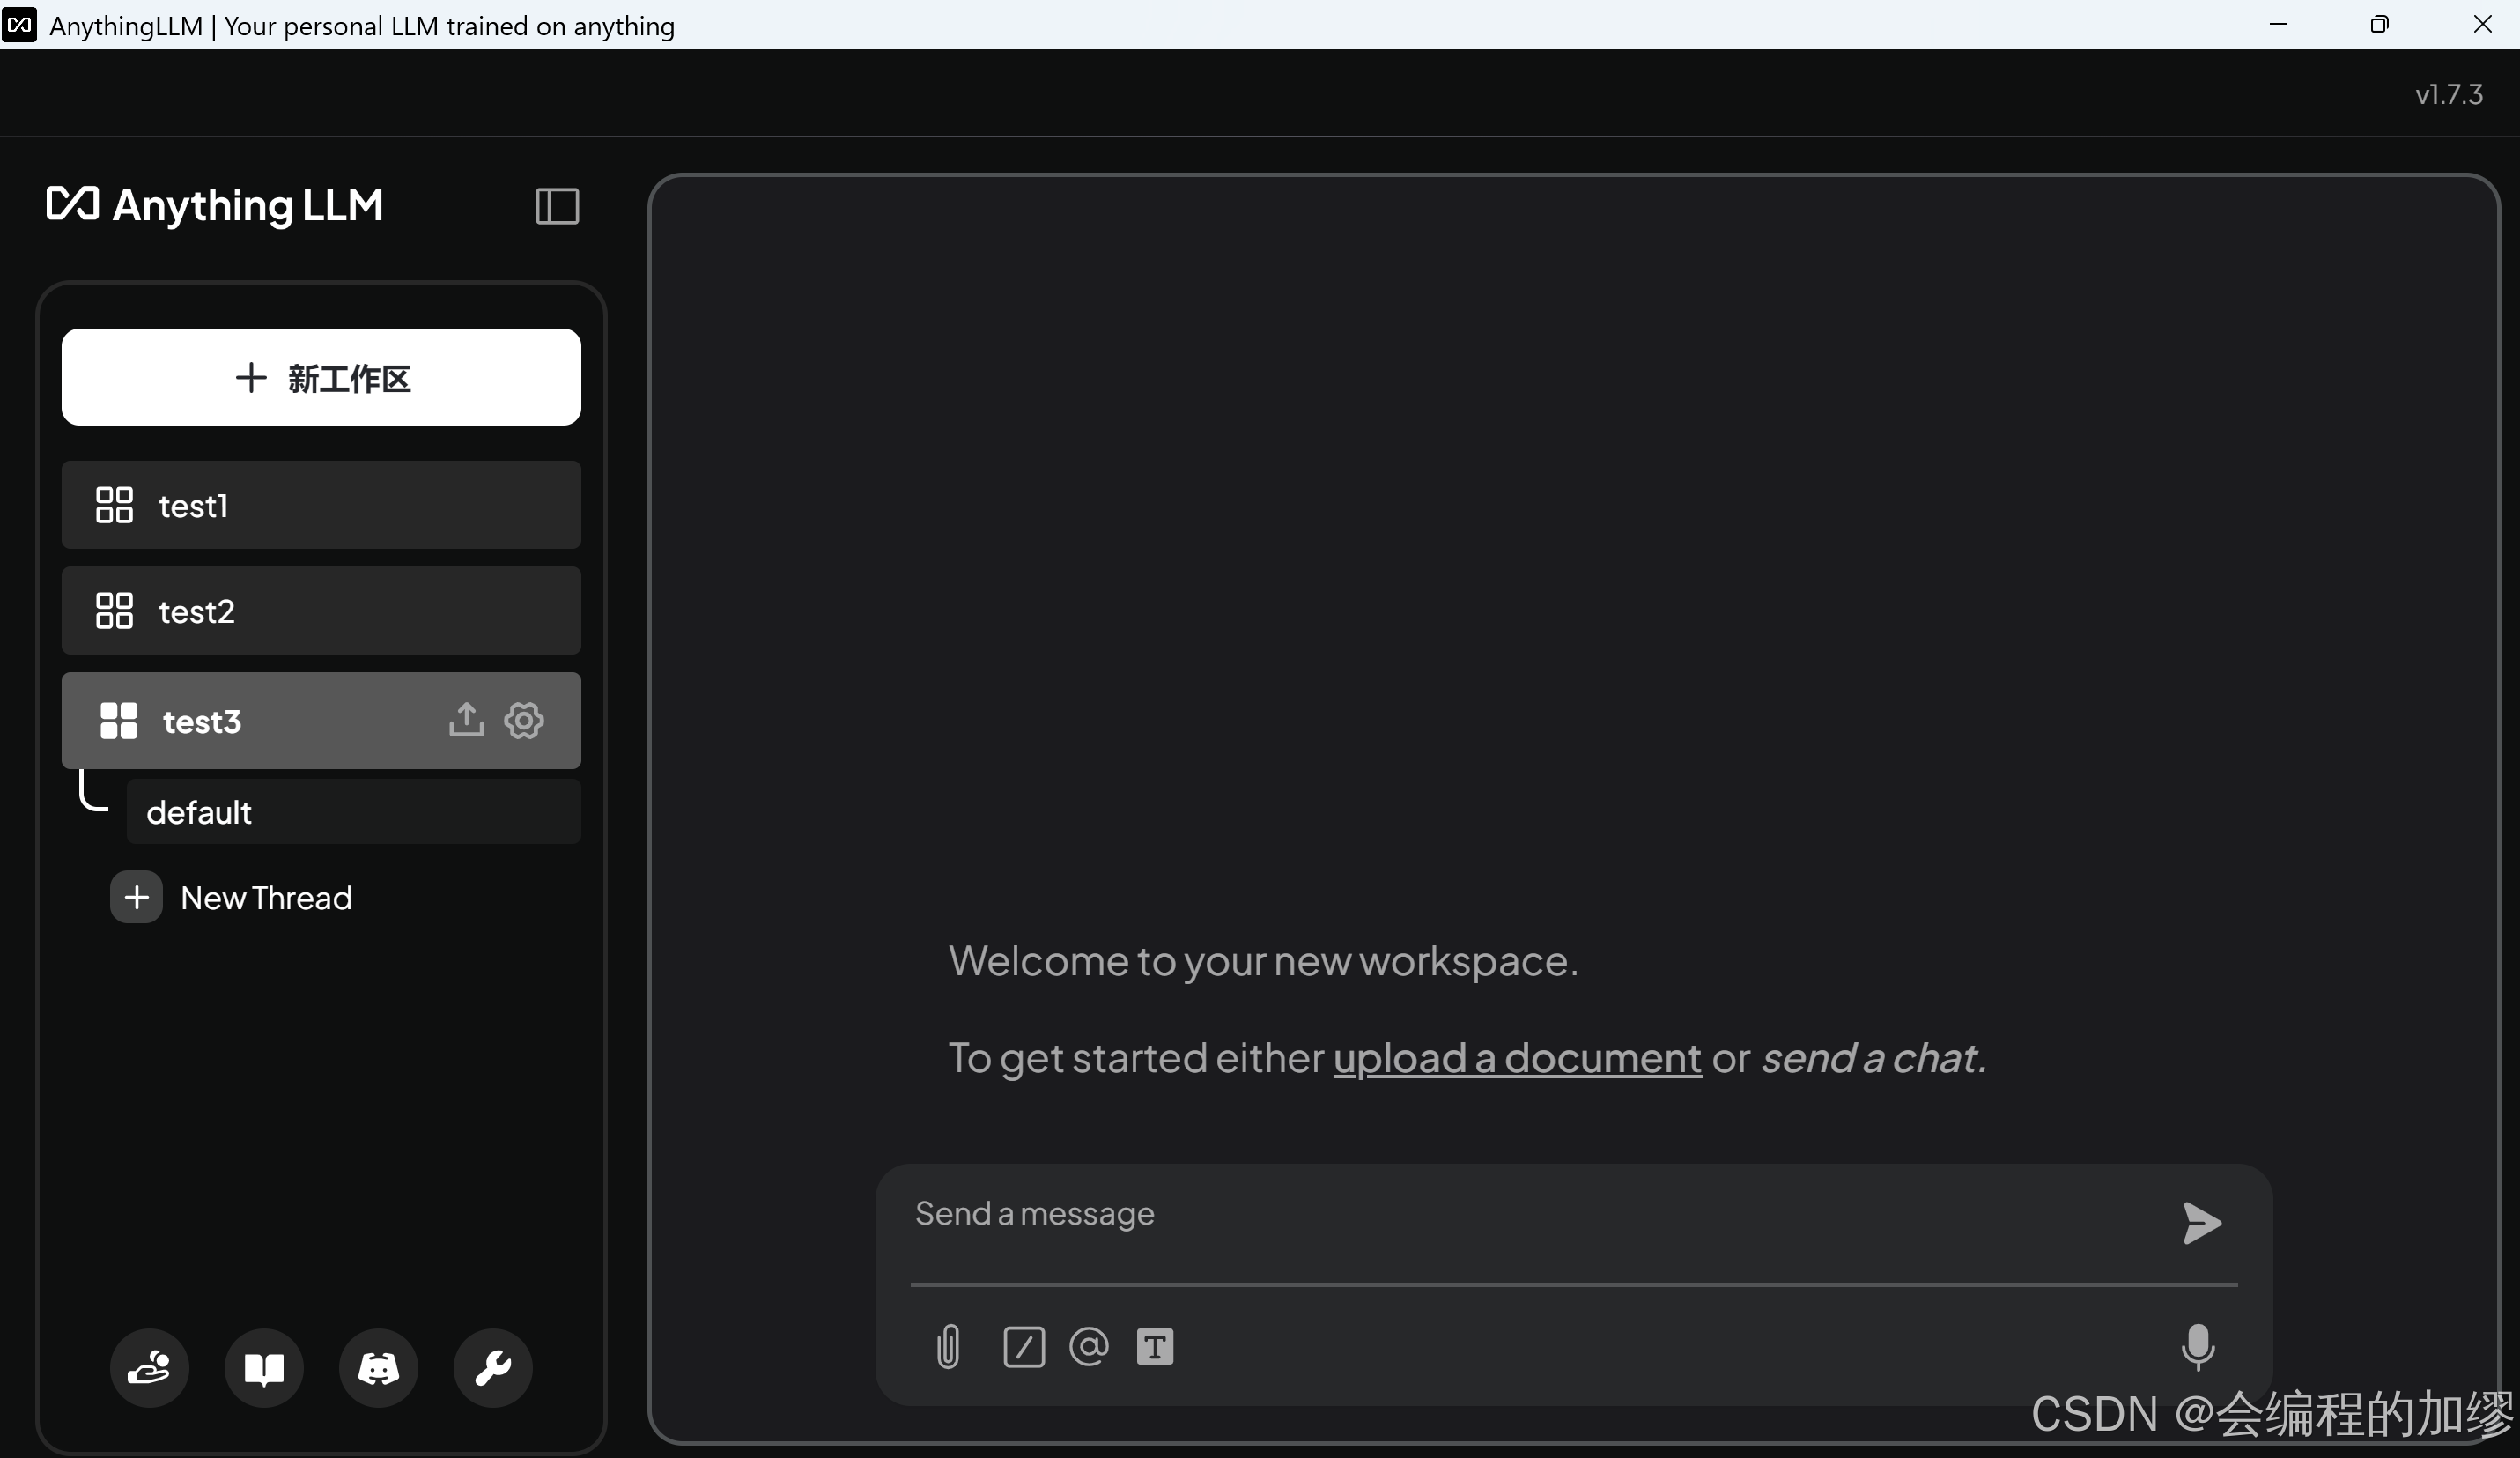Toggle the text size T icon
The height and width of the screenshot is (1458, 2520).
1154,1346
